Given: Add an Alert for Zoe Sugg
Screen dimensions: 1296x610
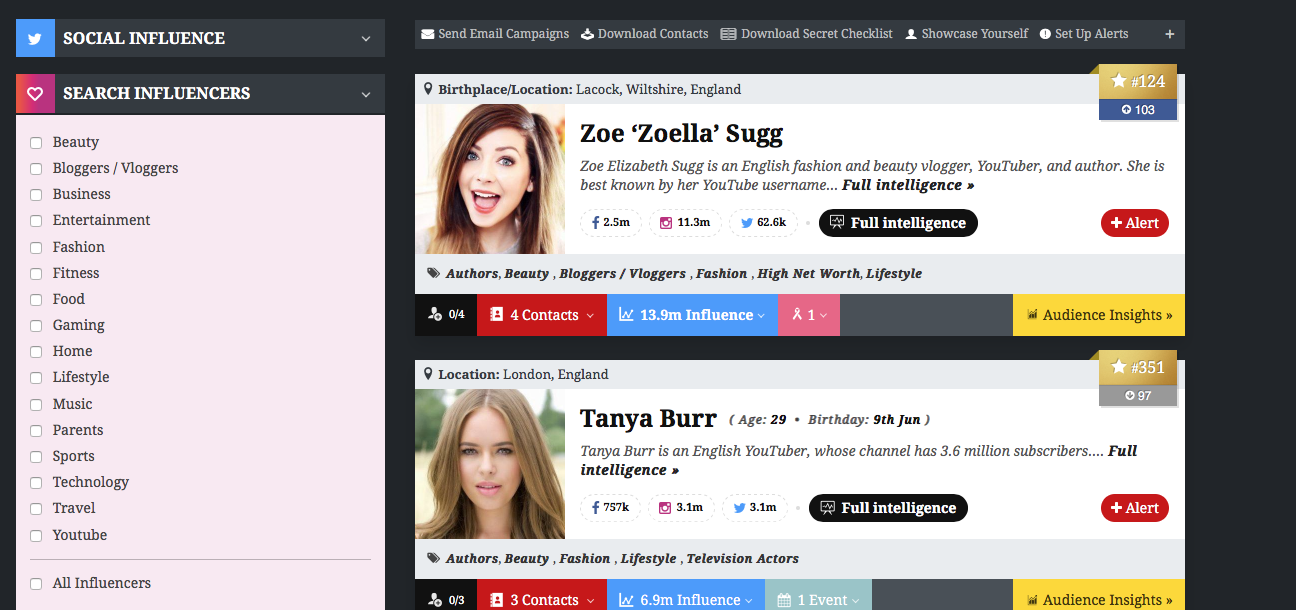Looking at the screenshot, I should (x=1135, y=223).
